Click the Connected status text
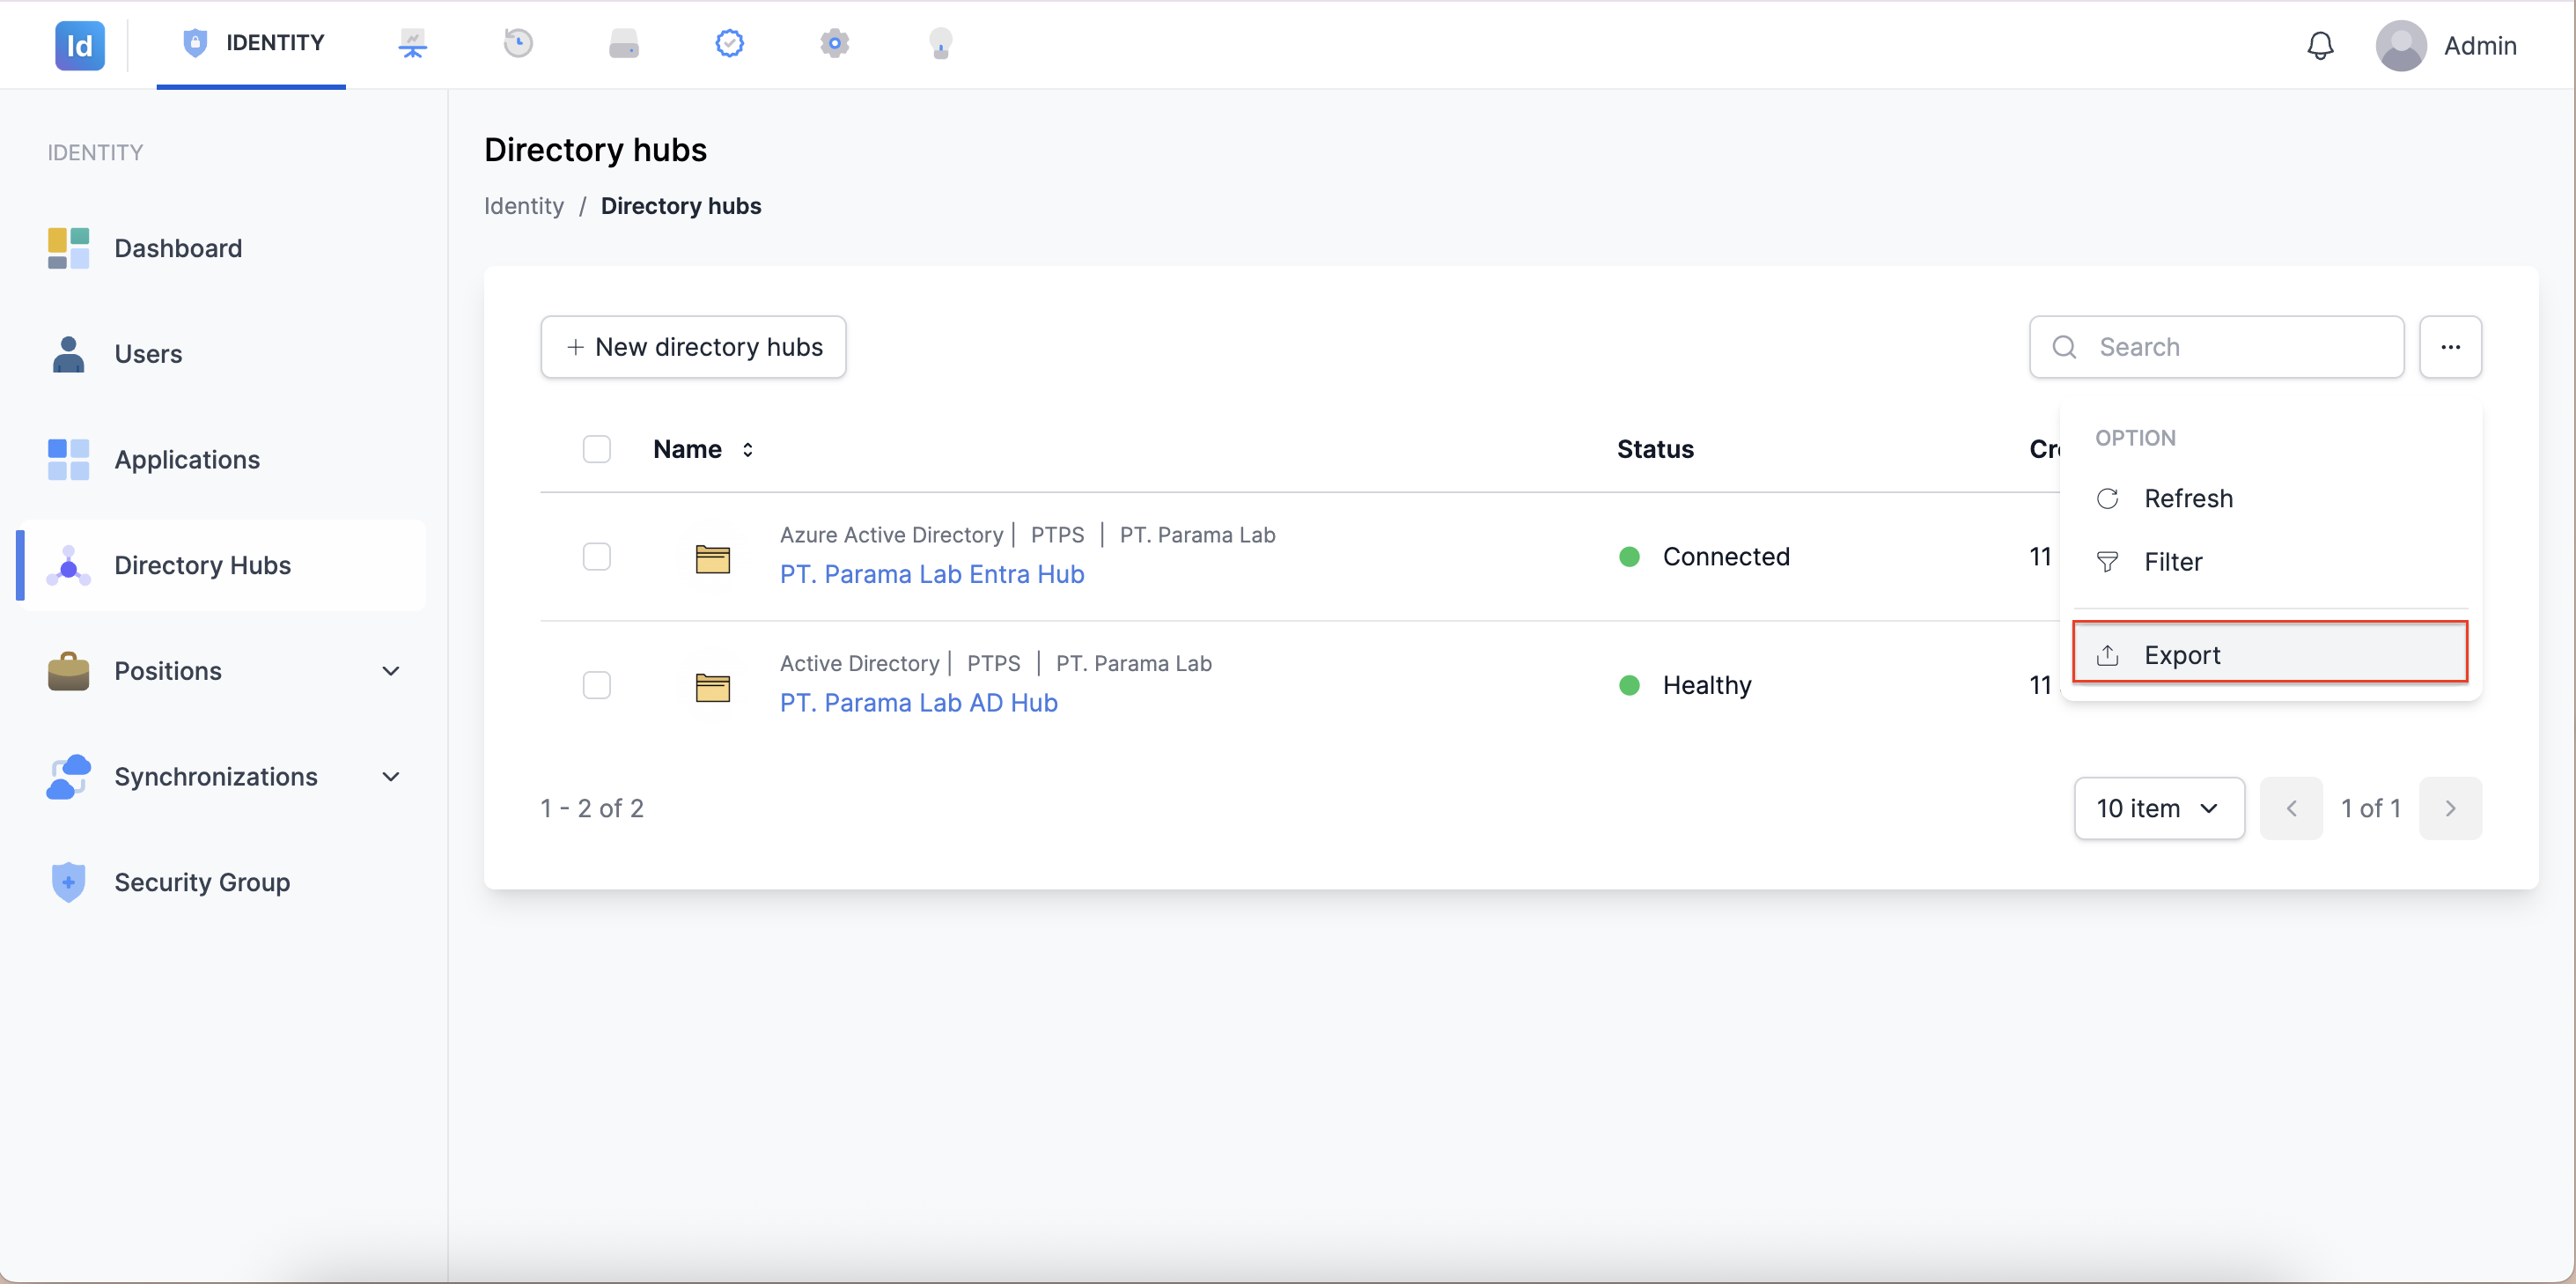 (x=1726, y=556)
